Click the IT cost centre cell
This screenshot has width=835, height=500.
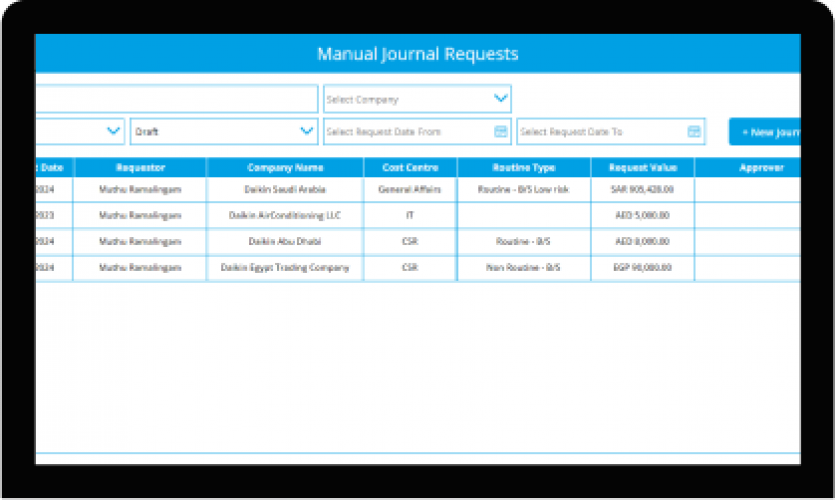[410, 215]
